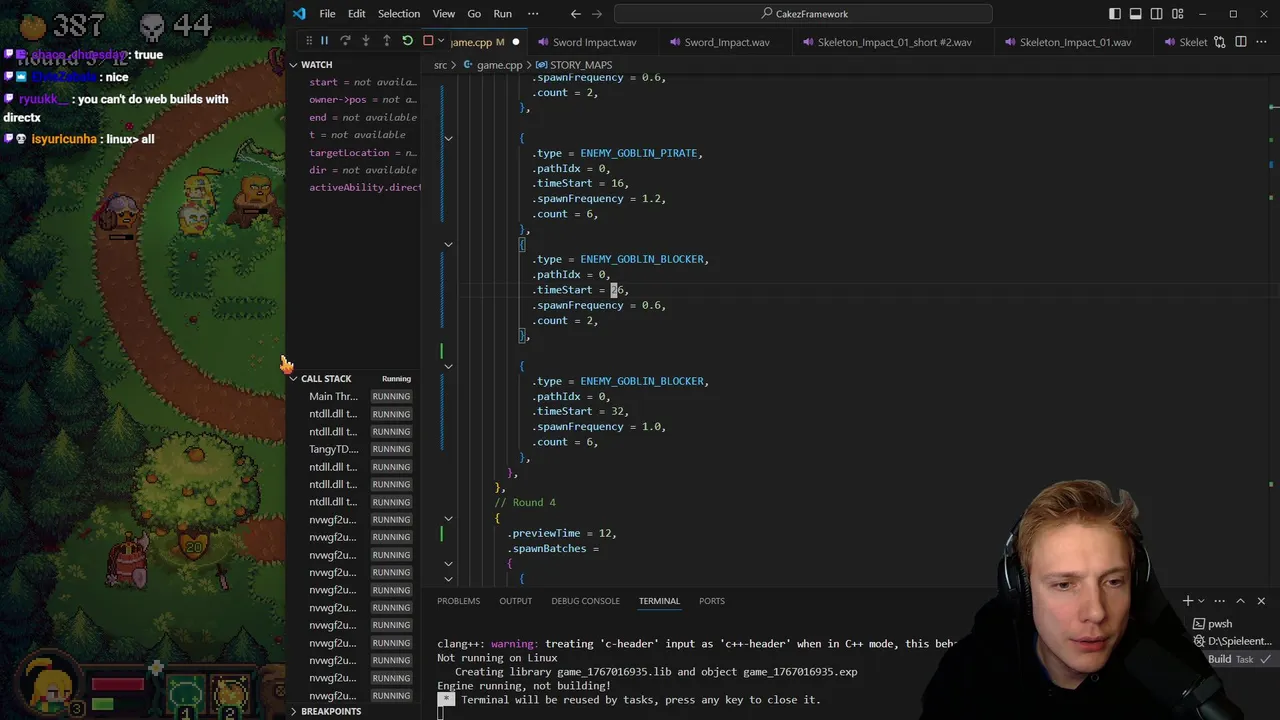The image size is (1280, 720).
Task: Open the Edit menu
Action: 356,13
